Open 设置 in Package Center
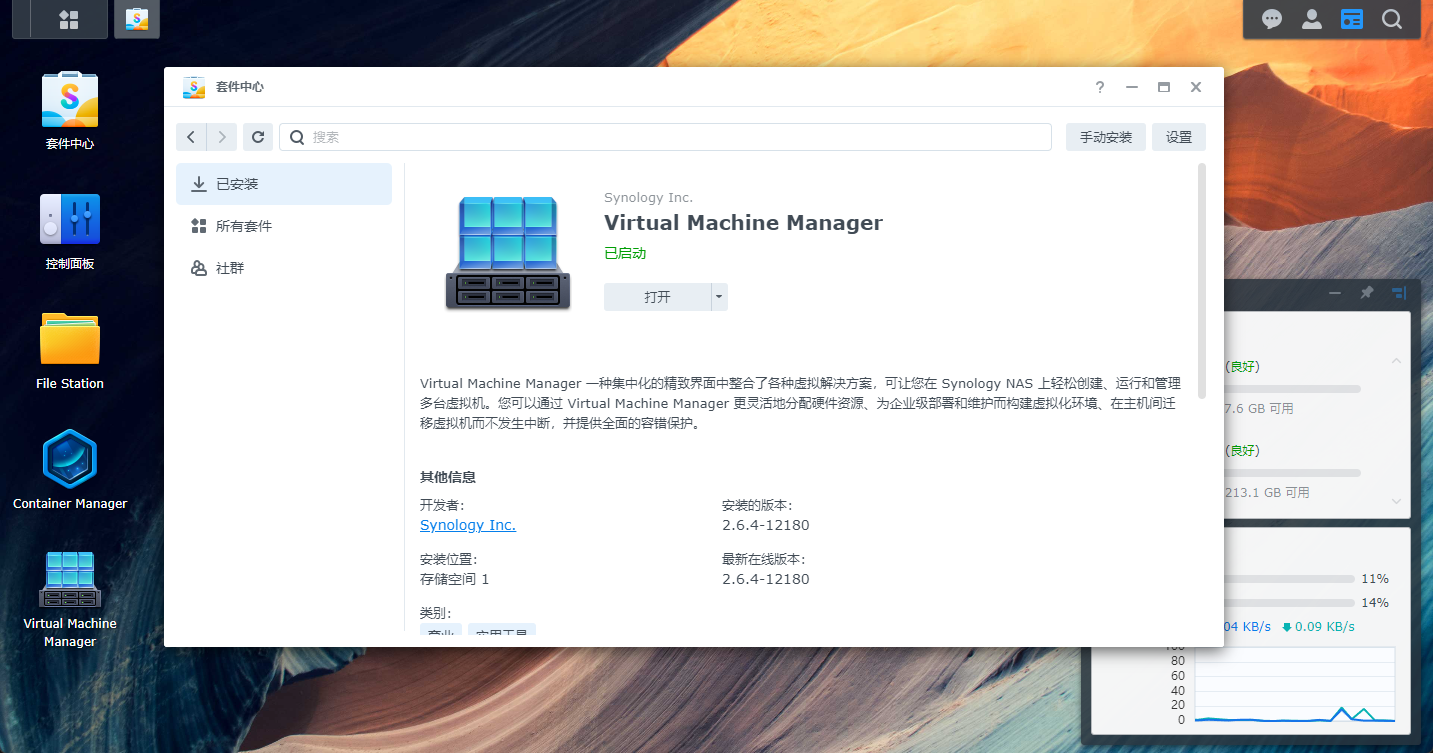The width and height of the screenshot is (1433, 753). [1179, 137]
